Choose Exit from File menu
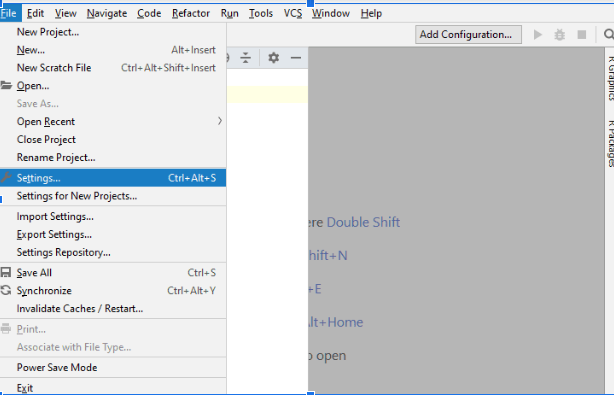 tap(113, 388)
